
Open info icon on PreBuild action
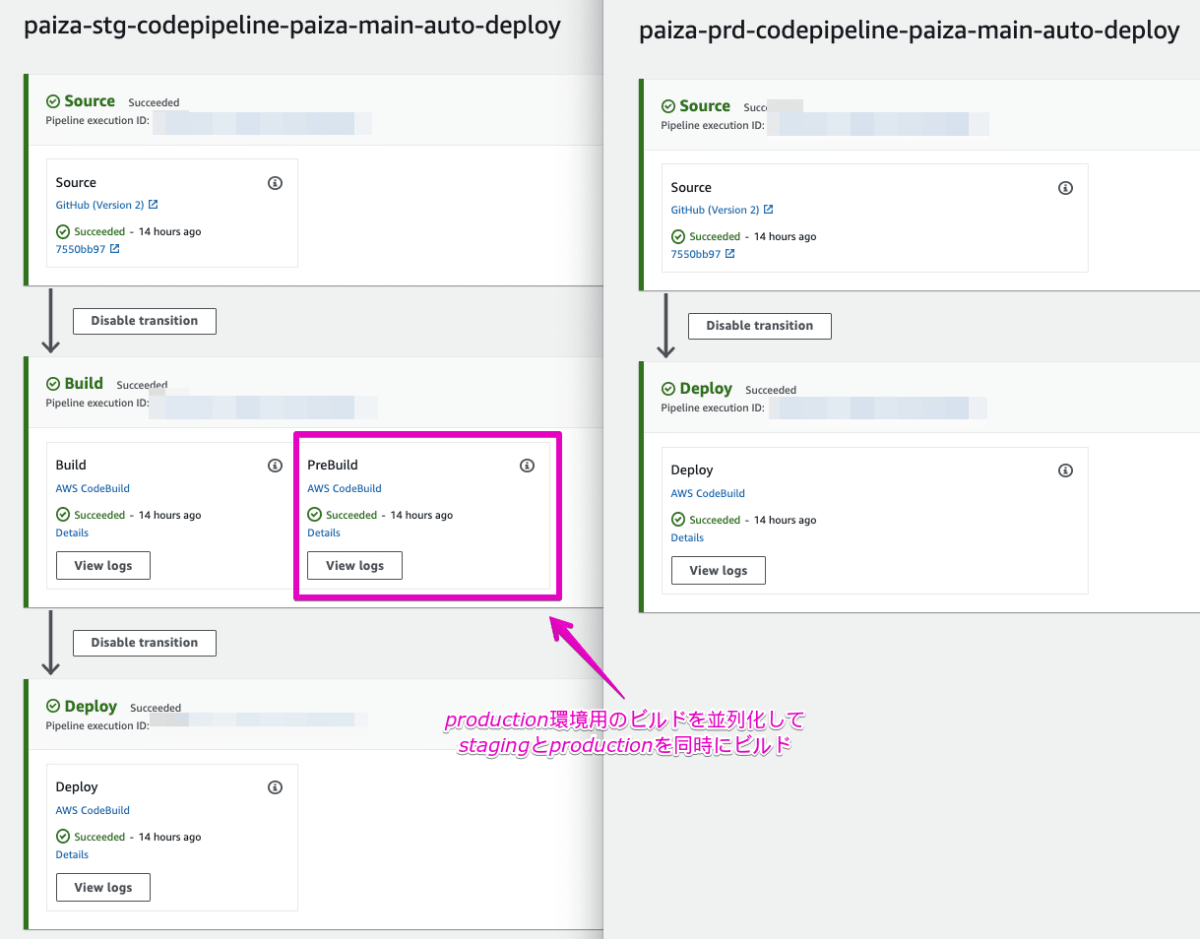(527, 465)
